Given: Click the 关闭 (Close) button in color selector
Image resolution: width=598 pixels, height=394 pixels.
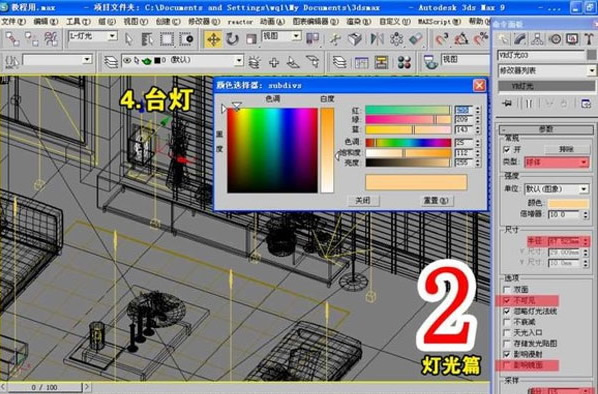Looking at the screenshot, I should click(x=363, y=200).
